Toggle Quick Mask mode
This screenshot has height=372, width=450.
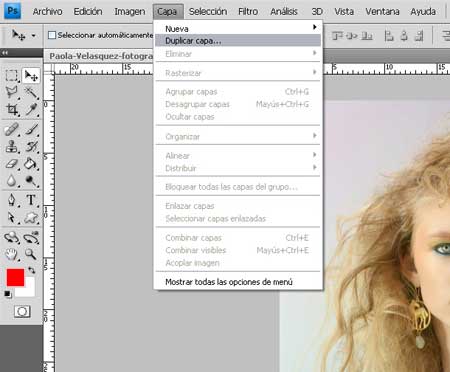[22, 311]
